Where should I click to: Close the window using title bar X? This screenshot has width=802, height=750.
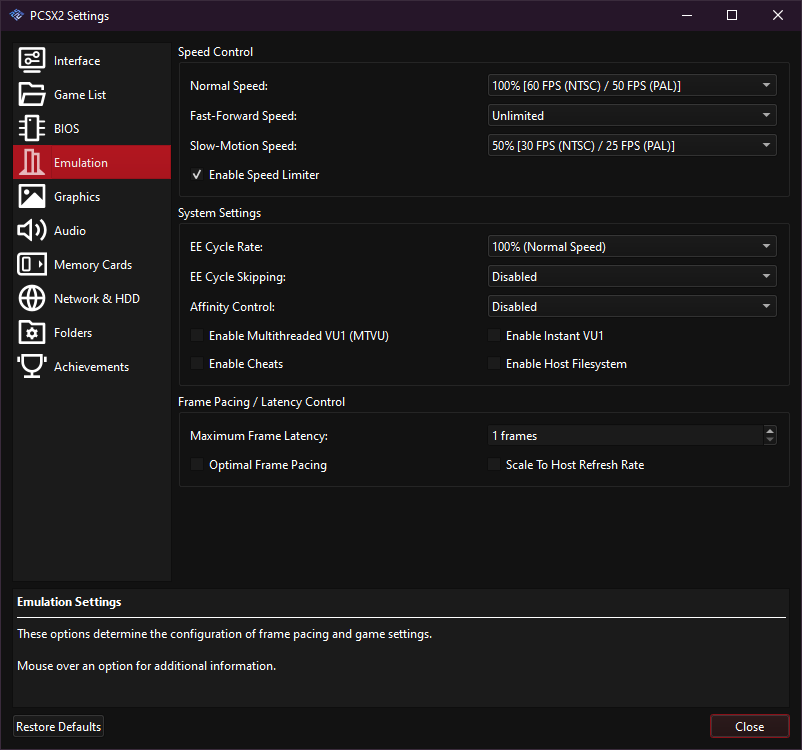(777, 15)
